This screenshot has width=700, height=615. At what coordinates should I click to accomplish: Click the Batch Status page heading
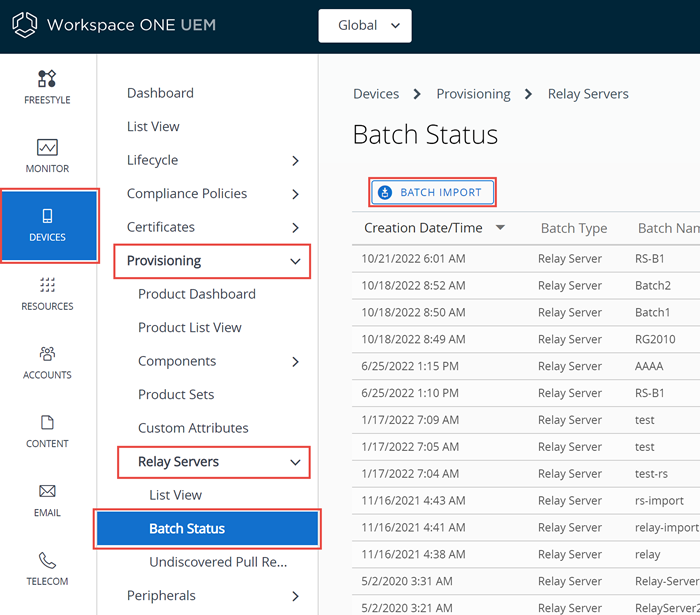tap(425, 134)
